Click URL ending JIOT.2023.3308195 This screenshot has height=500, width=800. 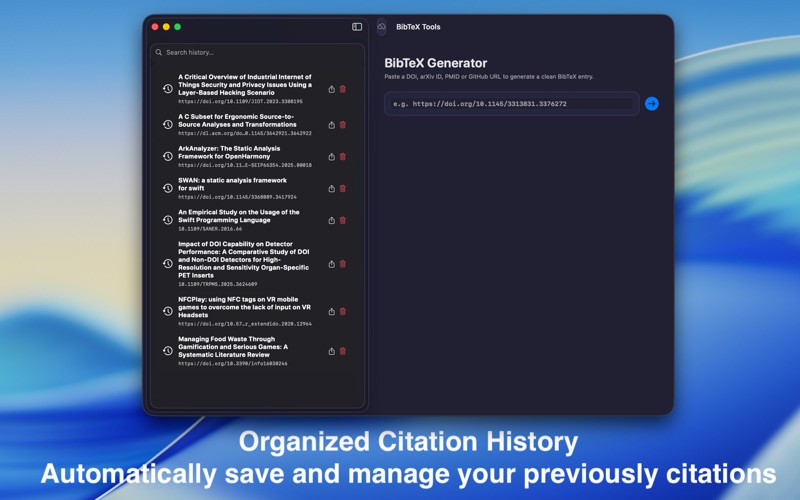coord(240,102)
